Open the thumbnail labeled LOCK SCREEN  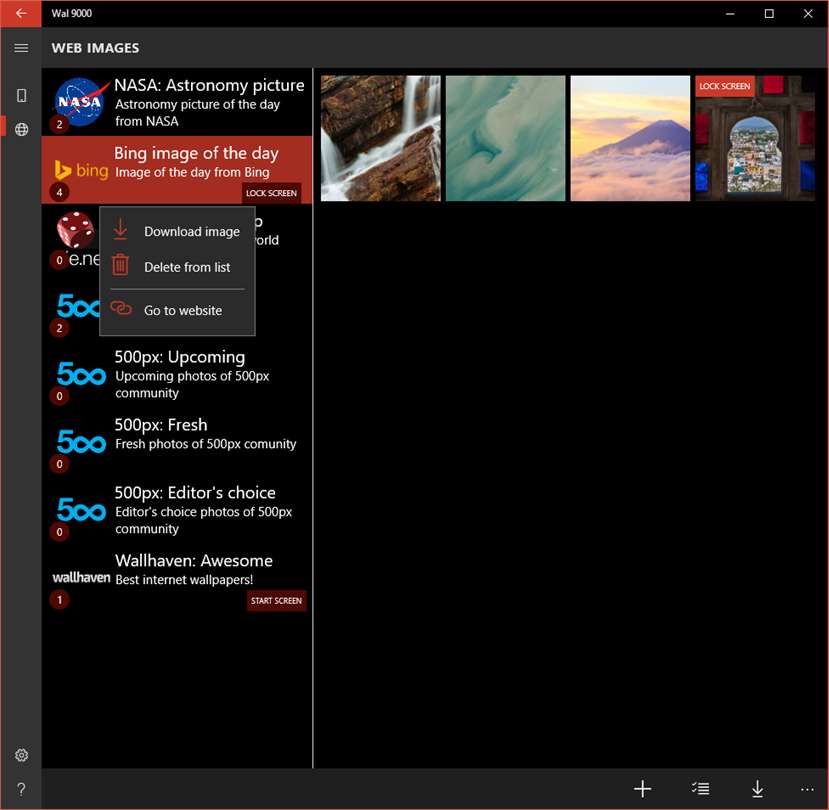click(755, 139)
